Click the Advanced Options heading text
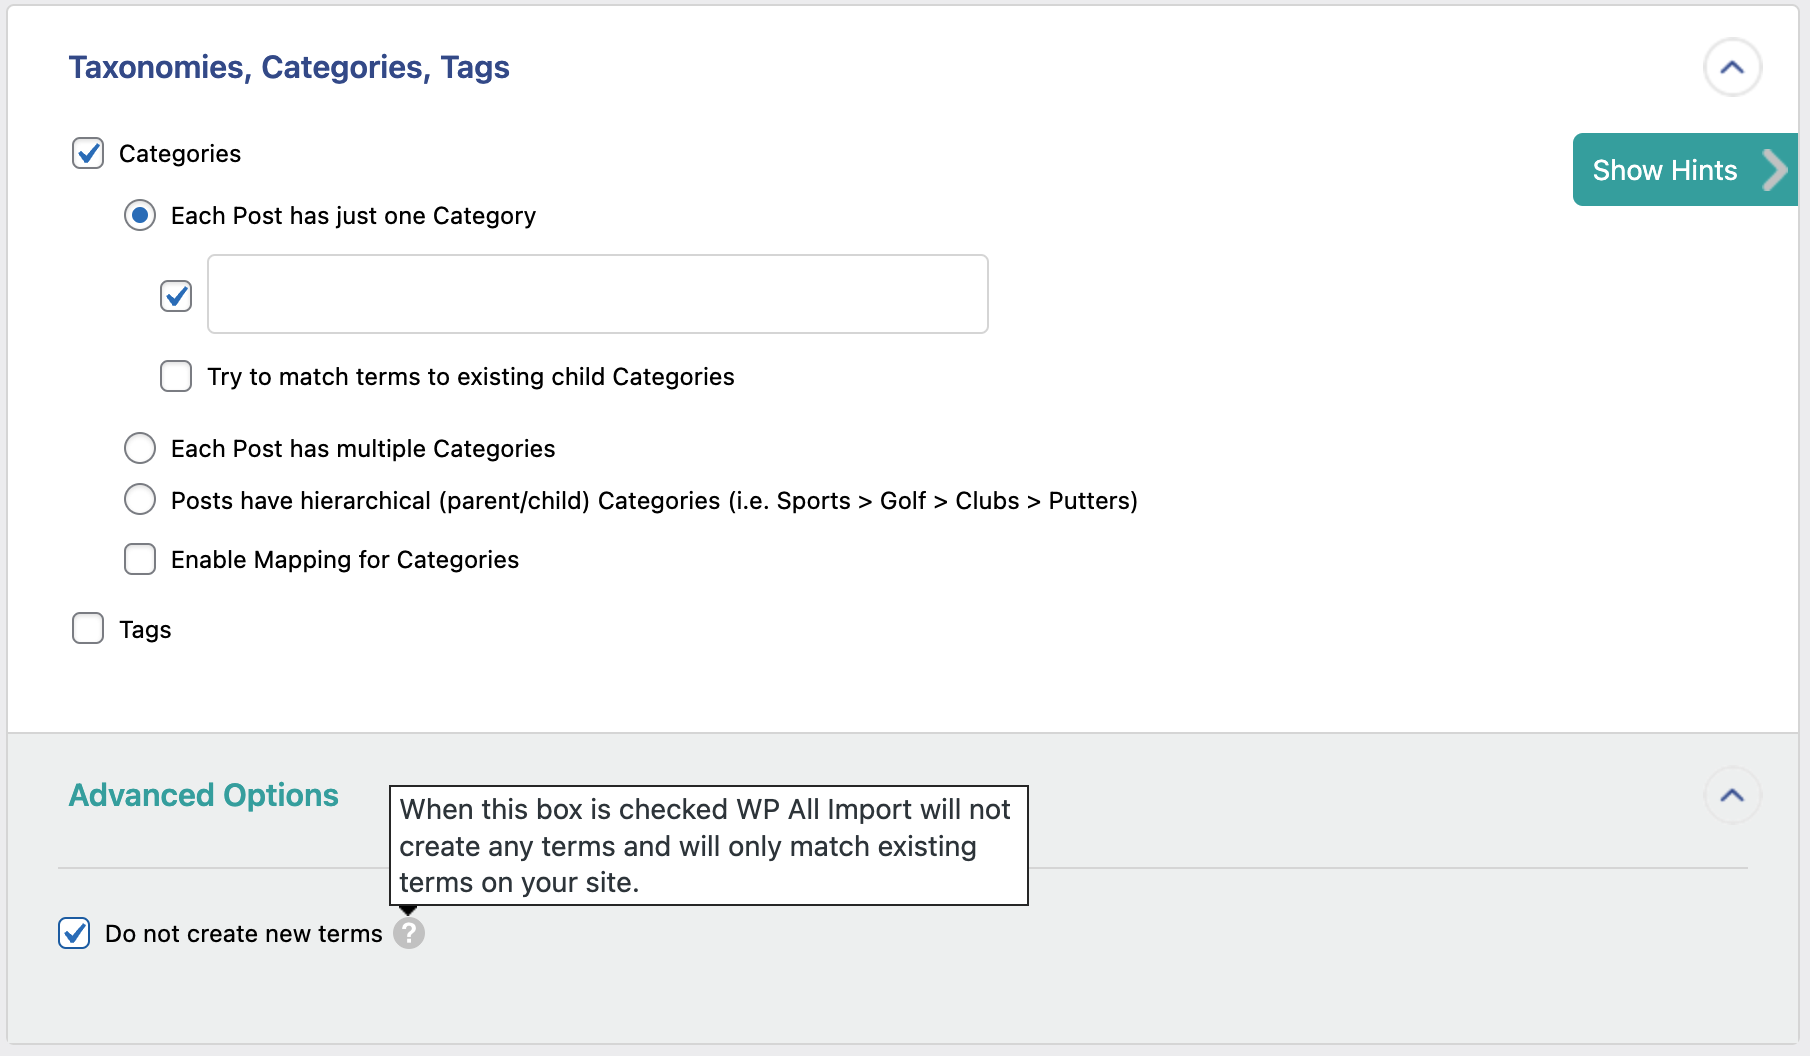The height and width of the screenshot is (1056, 1810). click(x=203, y=795)
